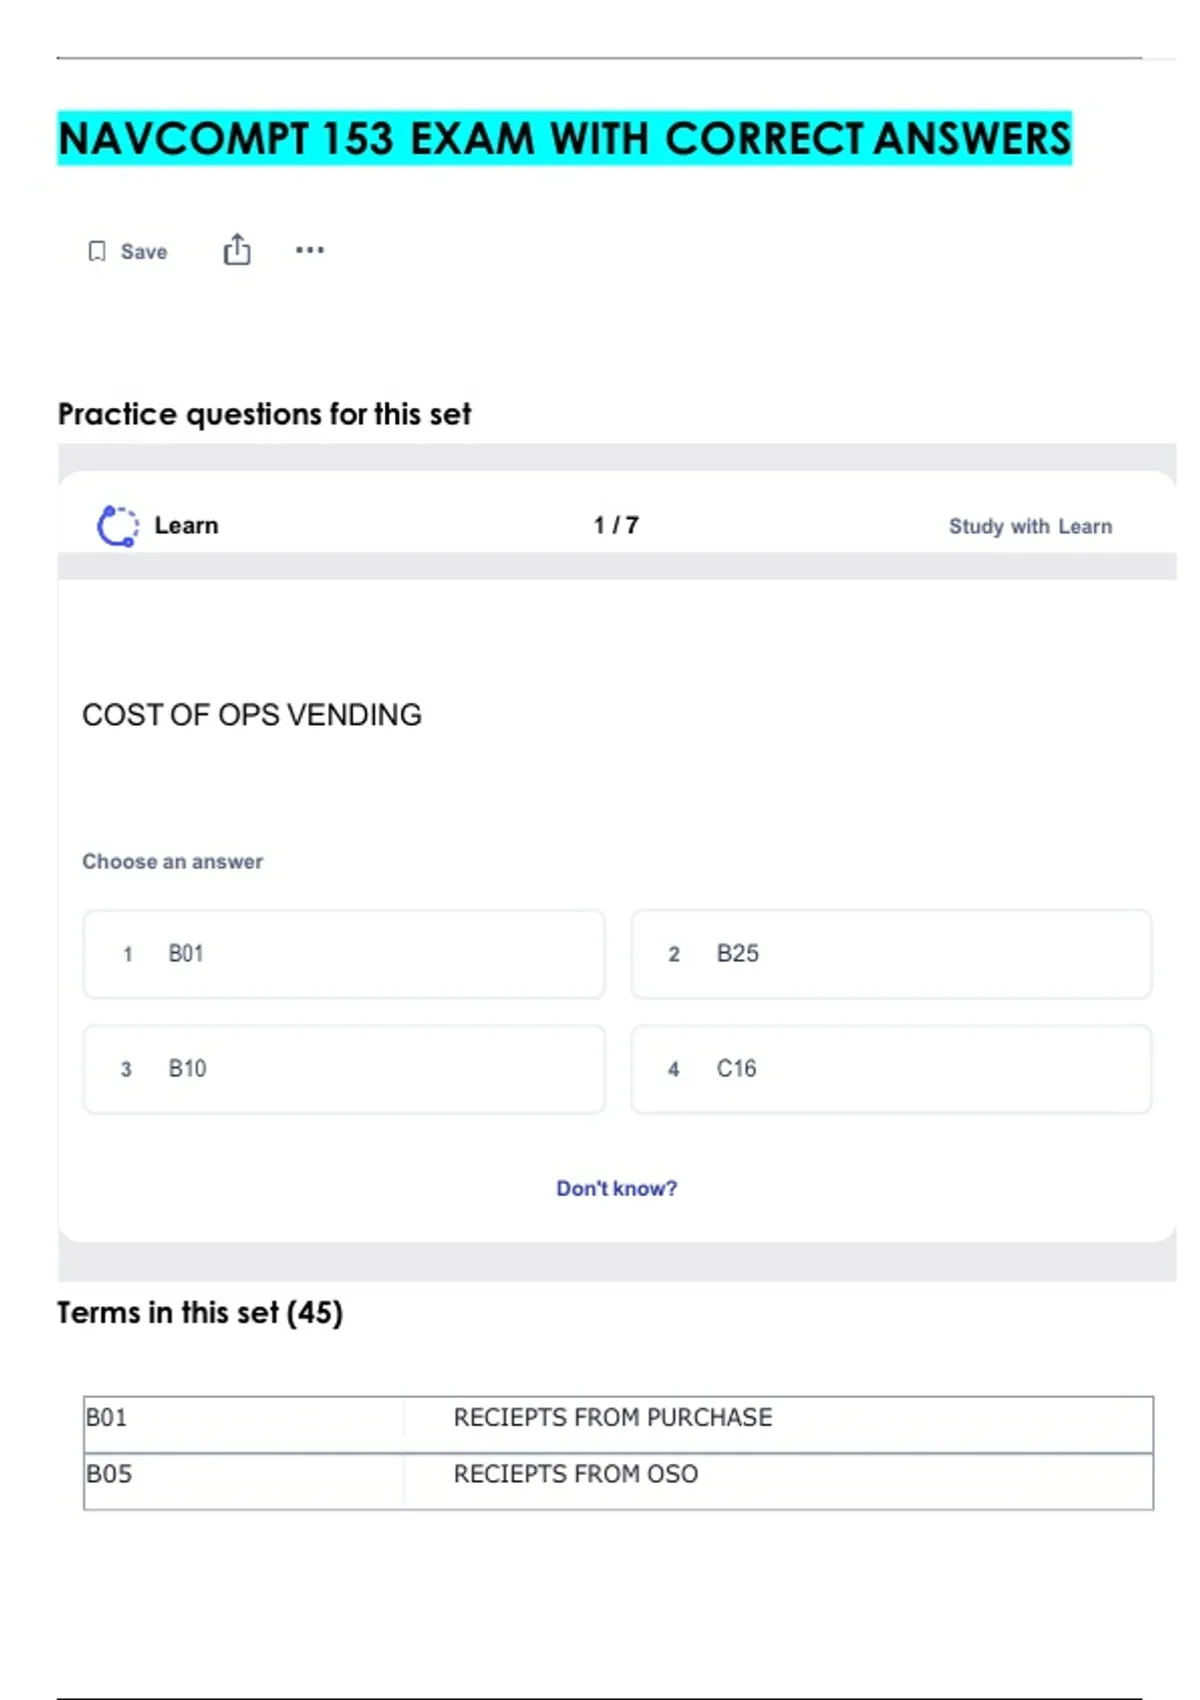Click the highlighted NAVCOMPT 153 exam title
The height and width of the screenshot is (1700, 1200).
[x=564, y=138]
